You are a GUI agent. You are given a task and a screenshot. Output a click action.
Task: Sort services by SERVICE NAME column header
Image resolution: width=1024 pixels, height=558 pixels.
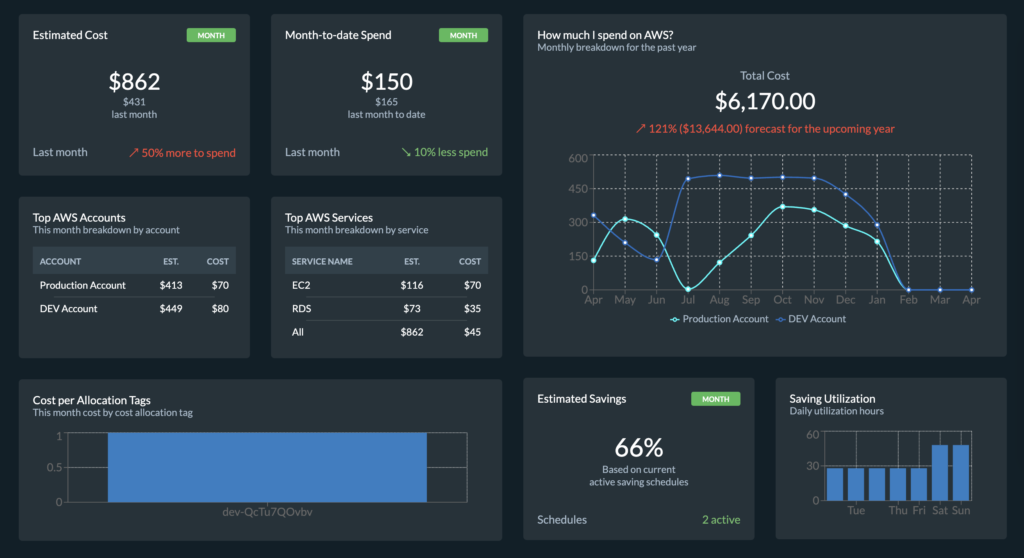[x=322, y=261]
